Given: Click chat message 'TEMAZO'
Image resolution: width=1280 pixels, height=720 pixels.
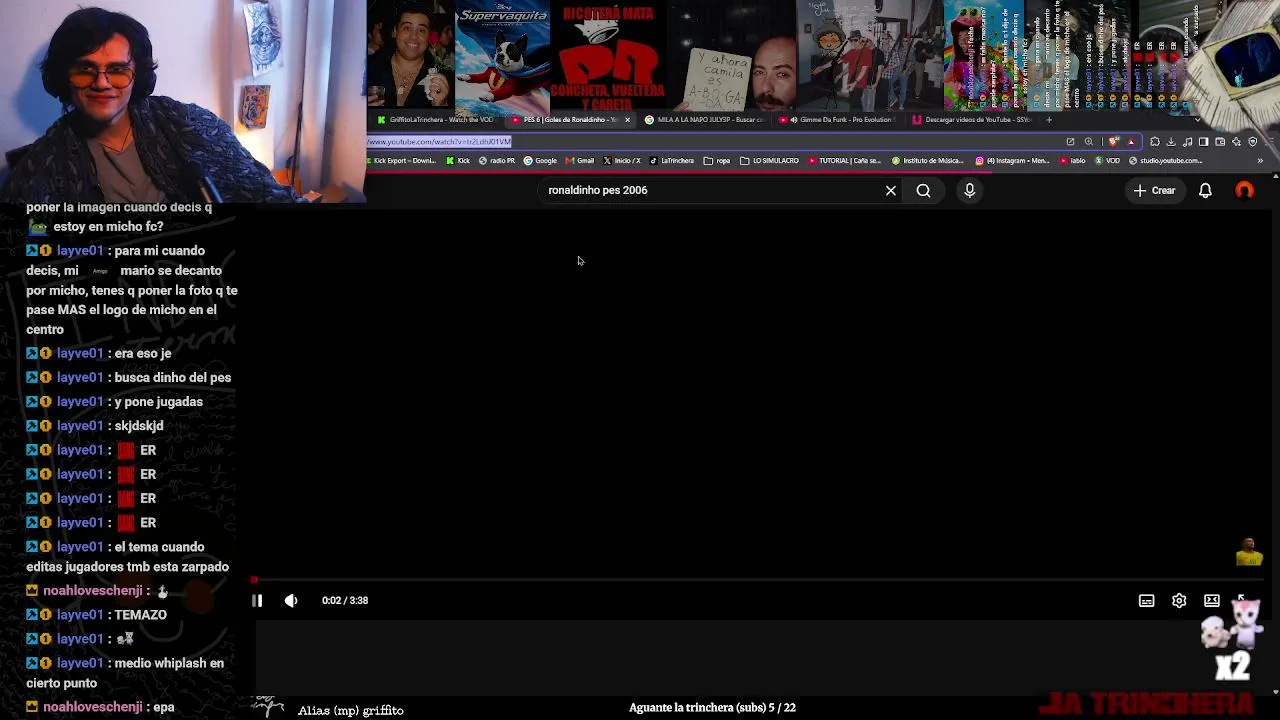Looking at the screenshot, I should point(140,615).
